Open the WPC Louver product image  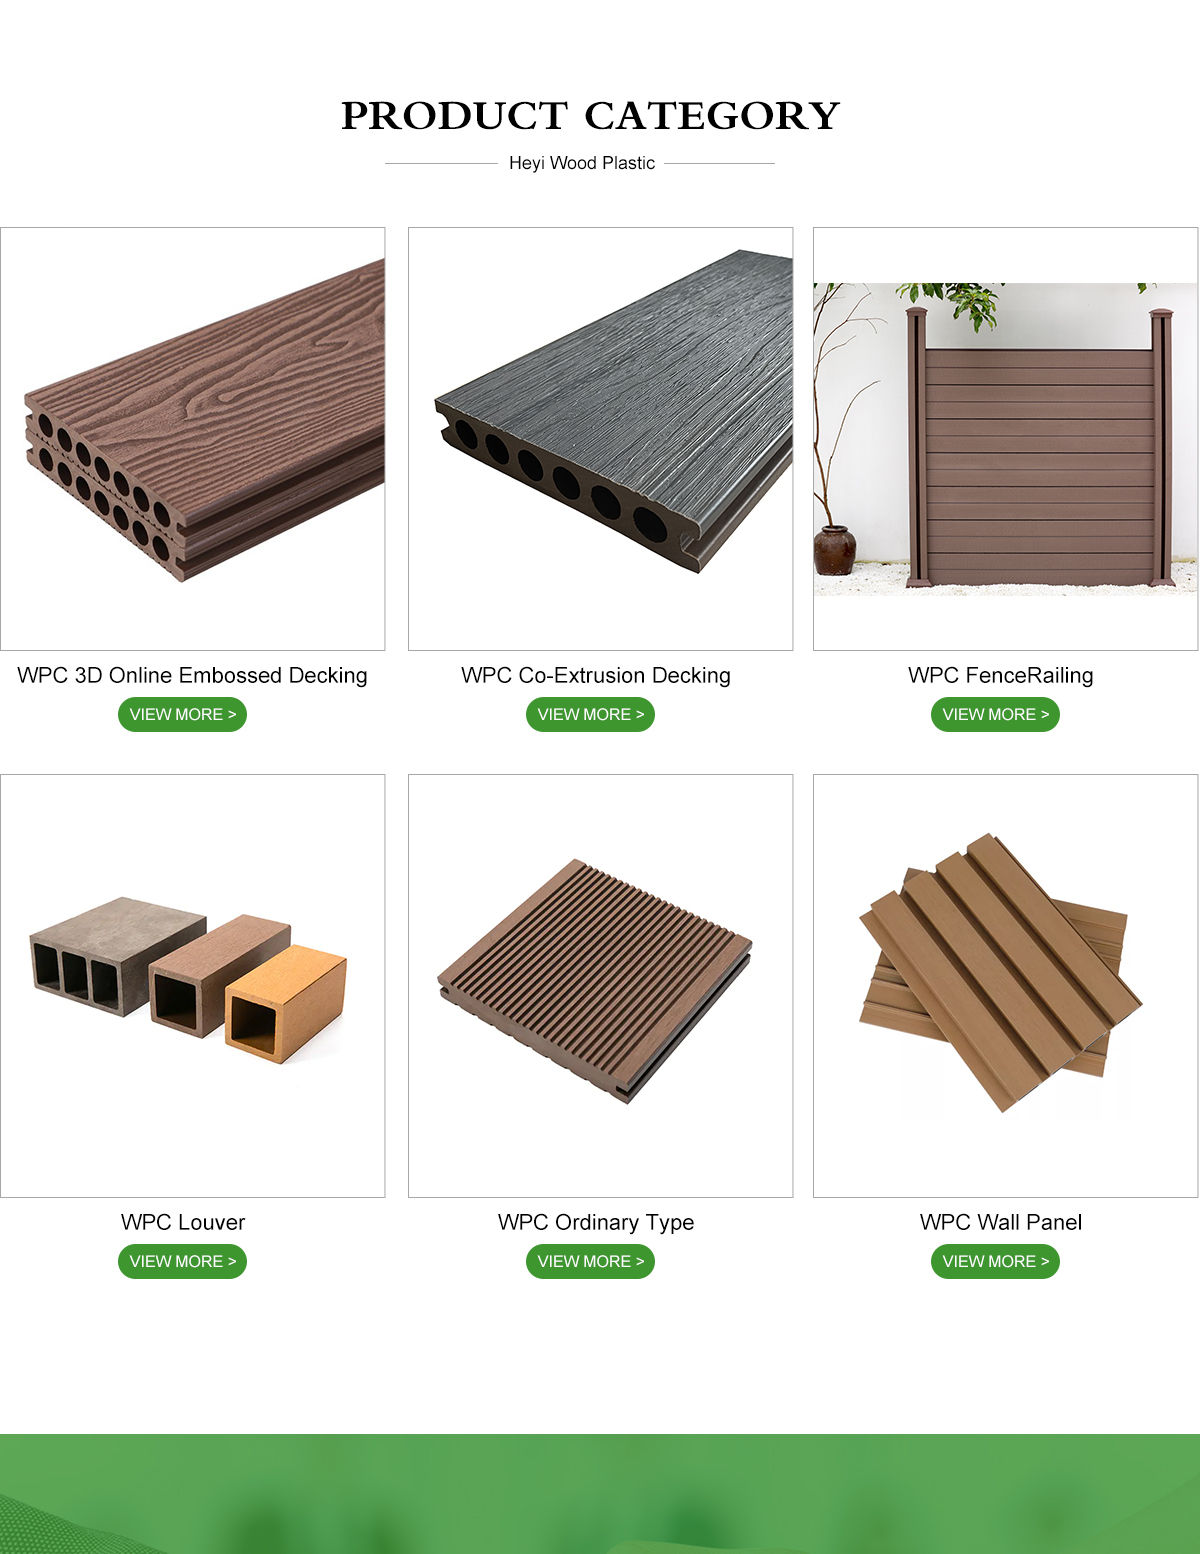click(192, 986)
